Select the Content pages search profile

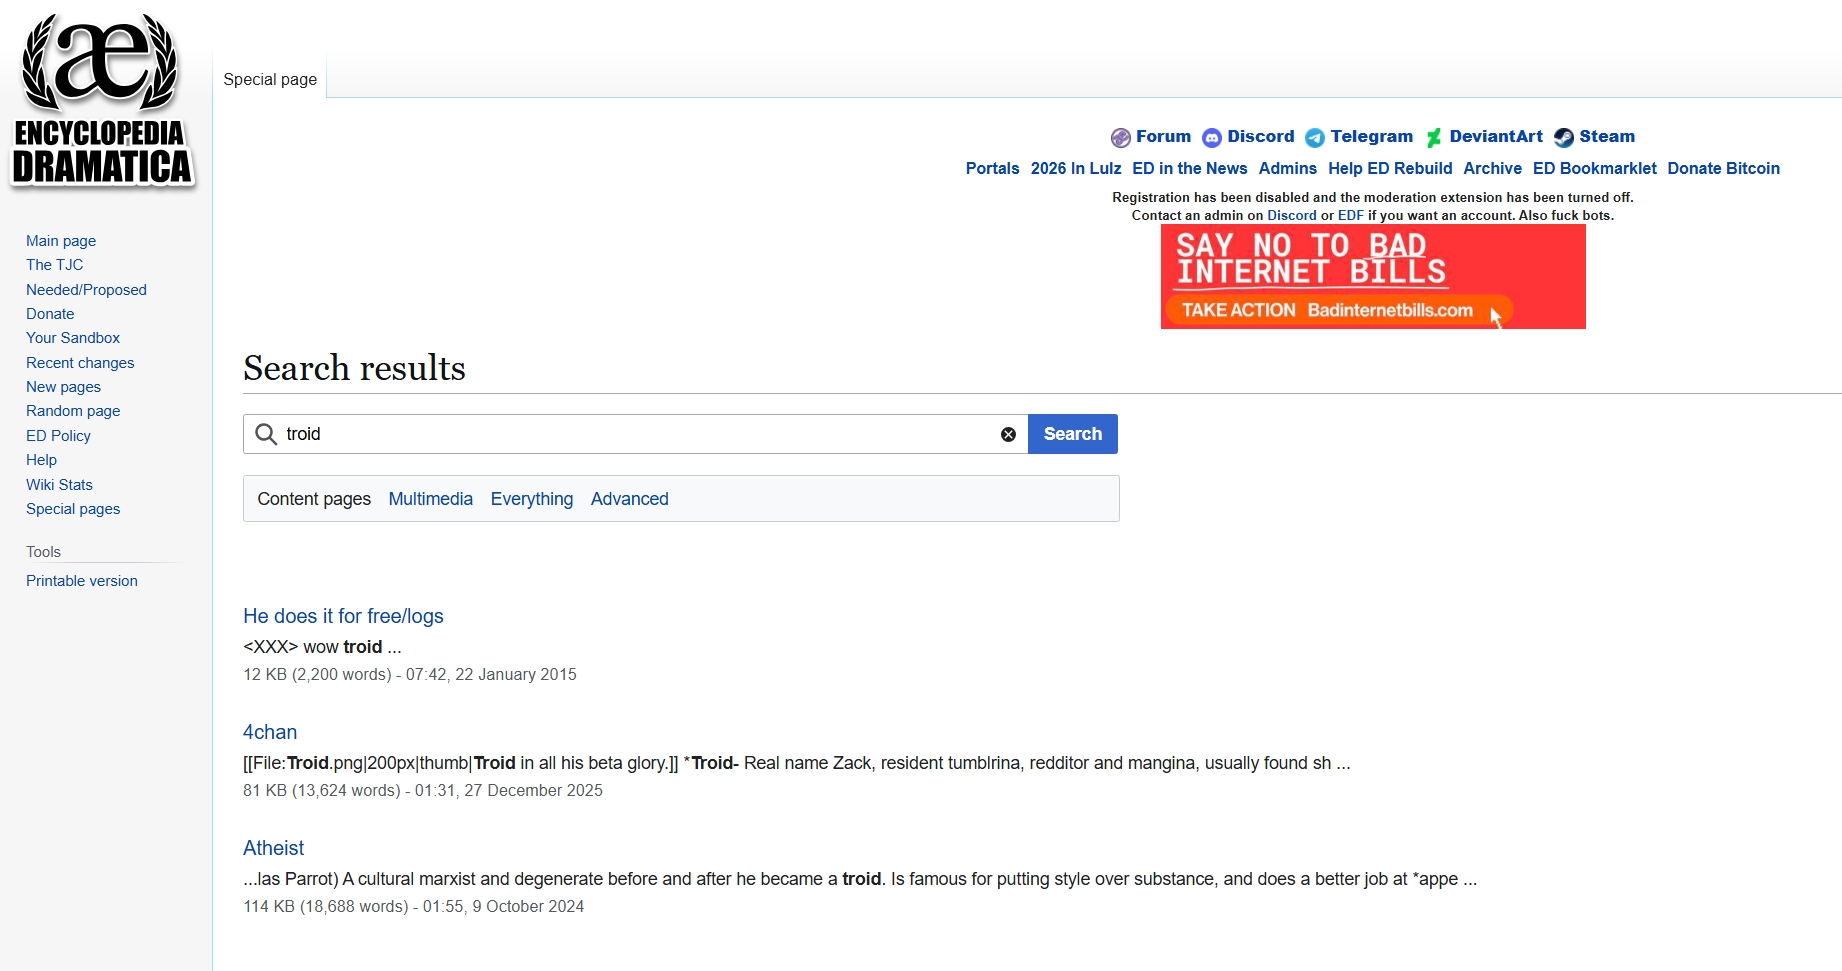coord(314,499)
